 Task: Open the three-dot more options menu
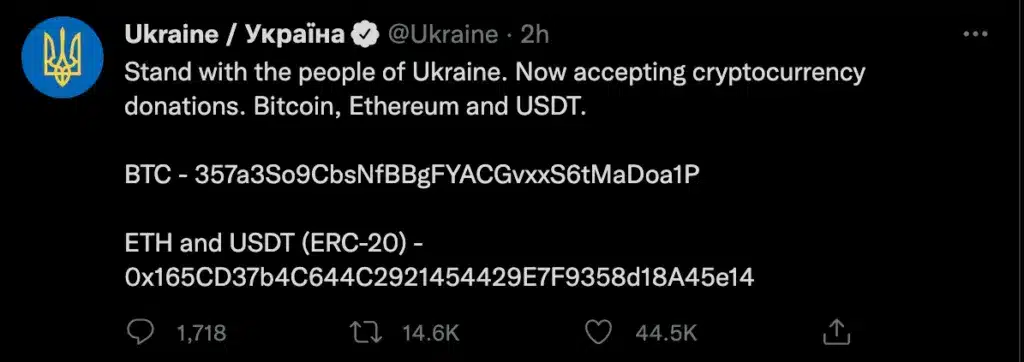[976, 34]
